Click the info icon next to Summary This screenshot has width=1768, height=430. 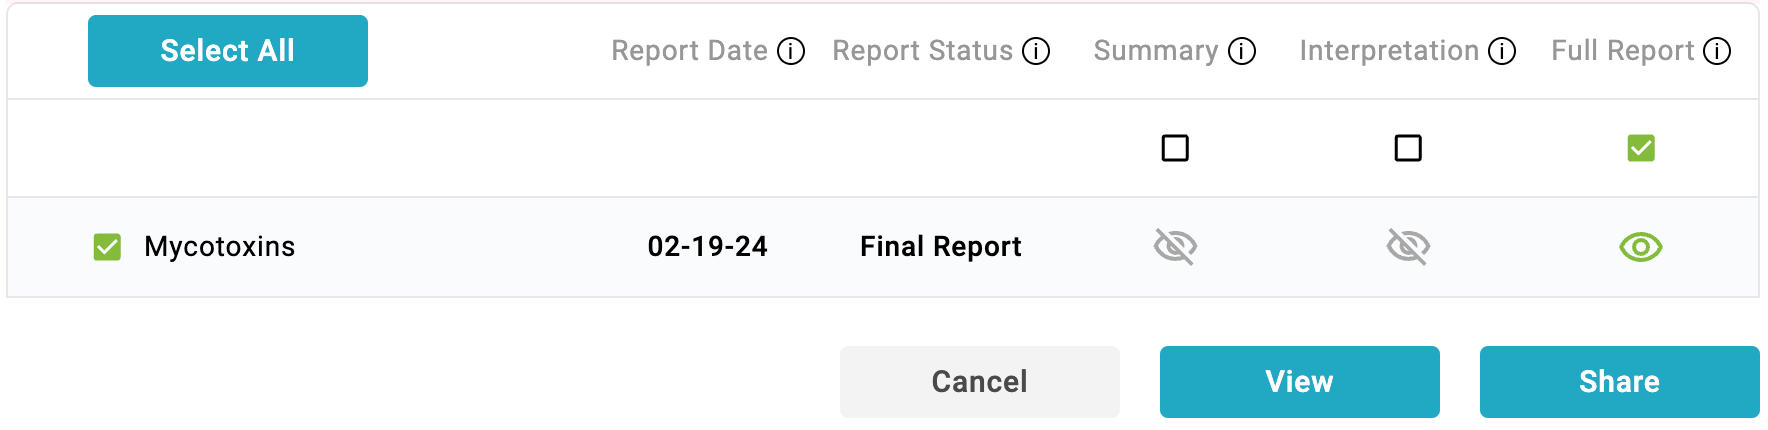1242,51
